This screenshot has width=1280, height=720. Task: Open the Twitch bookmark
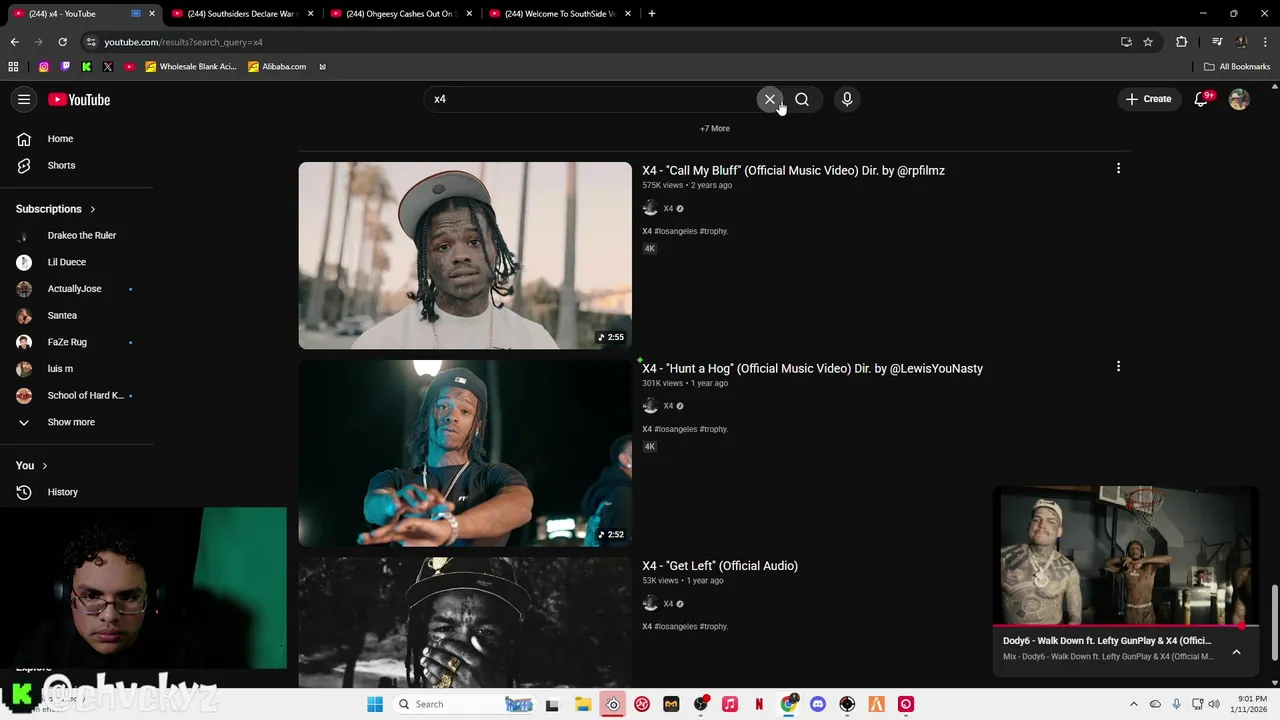click(65, 67)
